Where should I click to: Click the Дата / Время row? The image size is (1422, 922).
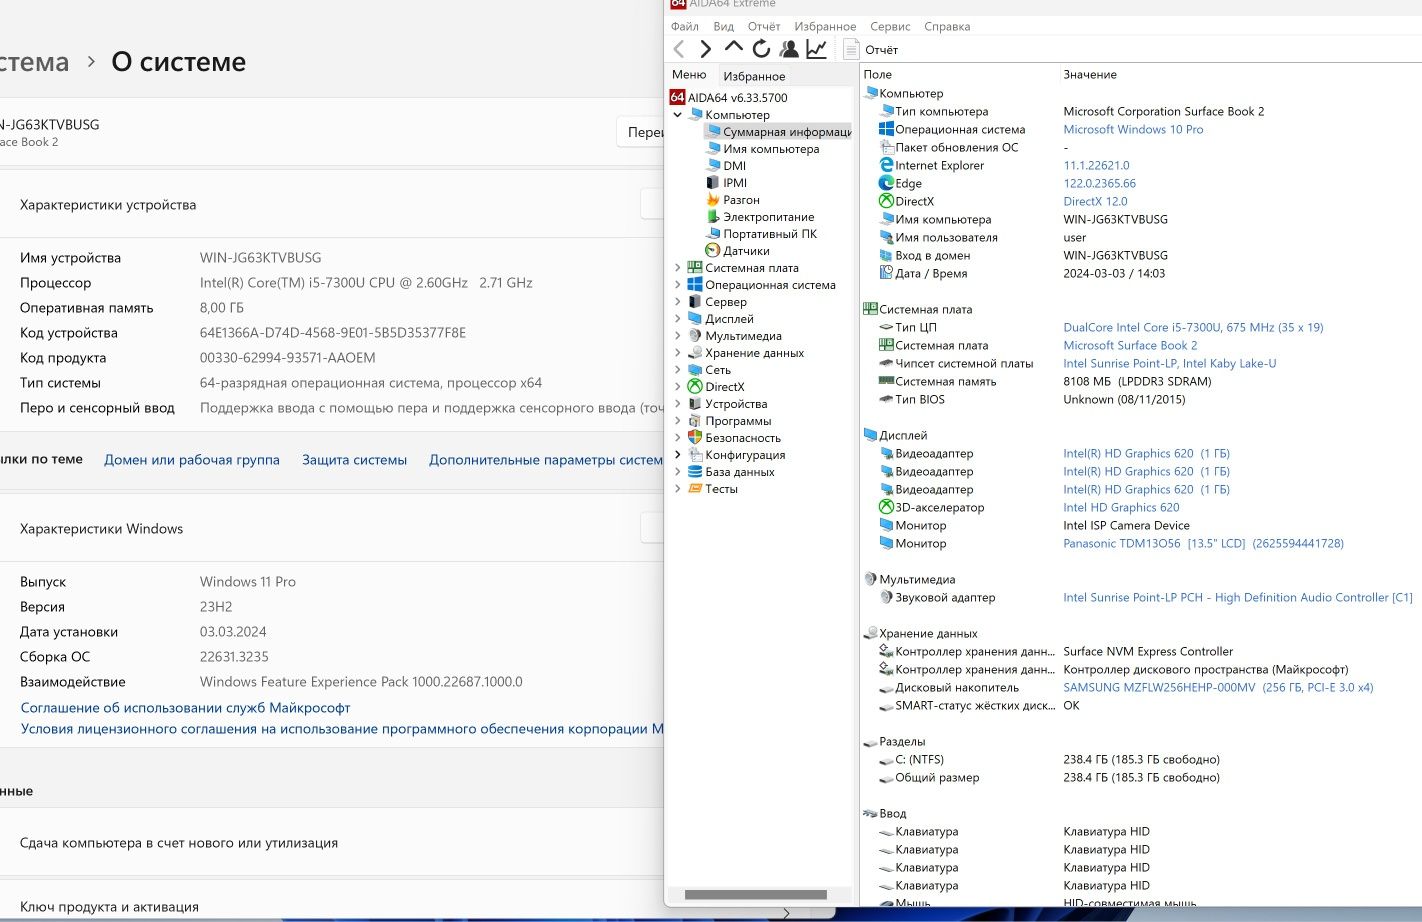tap(1140, 273)
